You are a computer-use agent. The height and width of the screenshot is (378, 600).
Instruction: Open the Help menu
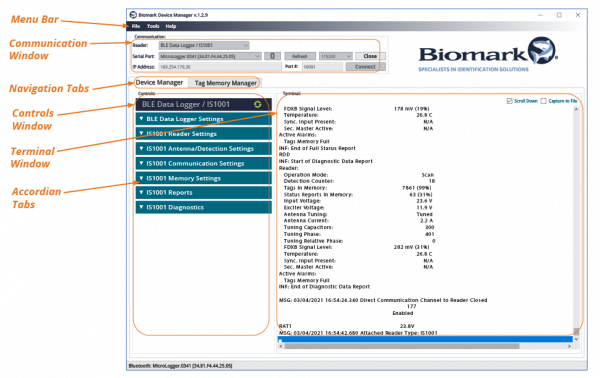click(x=171, y=26)
